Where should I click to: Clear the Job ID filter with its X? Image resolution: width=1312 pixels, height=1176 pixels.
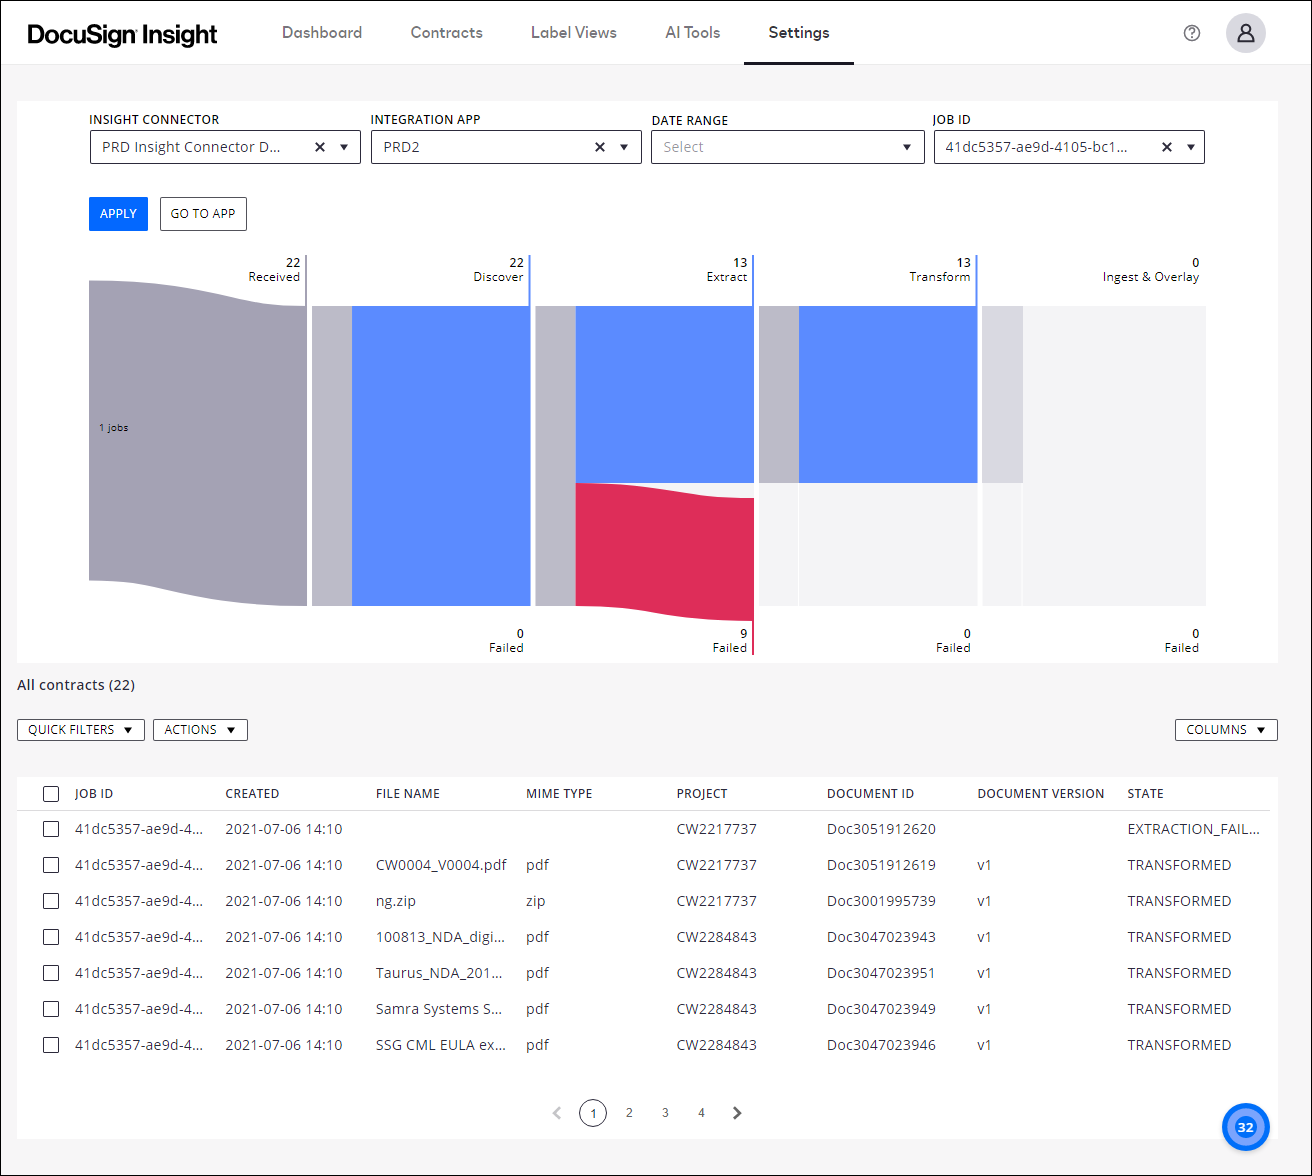point(1167,147)
